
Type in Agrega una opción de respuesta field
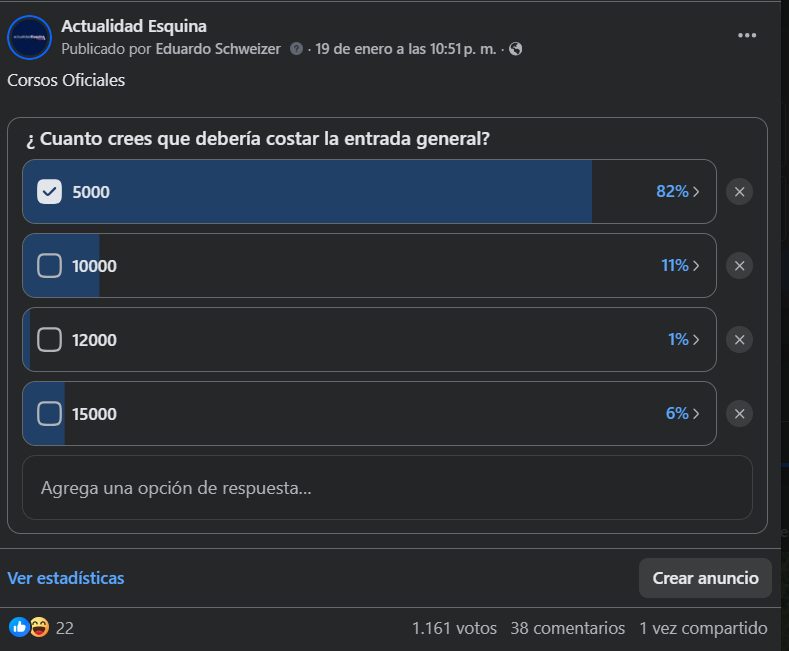pos(387,488)
